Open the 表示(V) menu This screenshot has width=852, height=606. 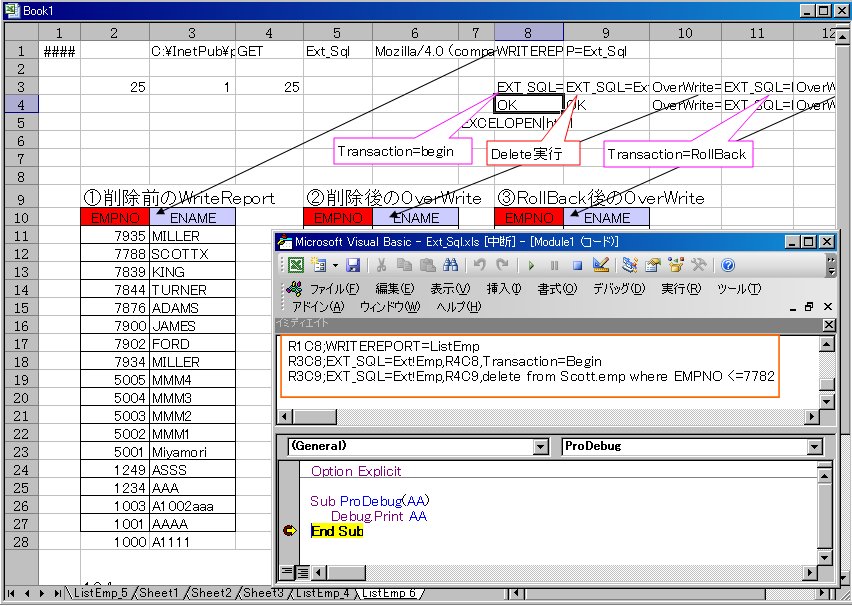tap(450, 289)
